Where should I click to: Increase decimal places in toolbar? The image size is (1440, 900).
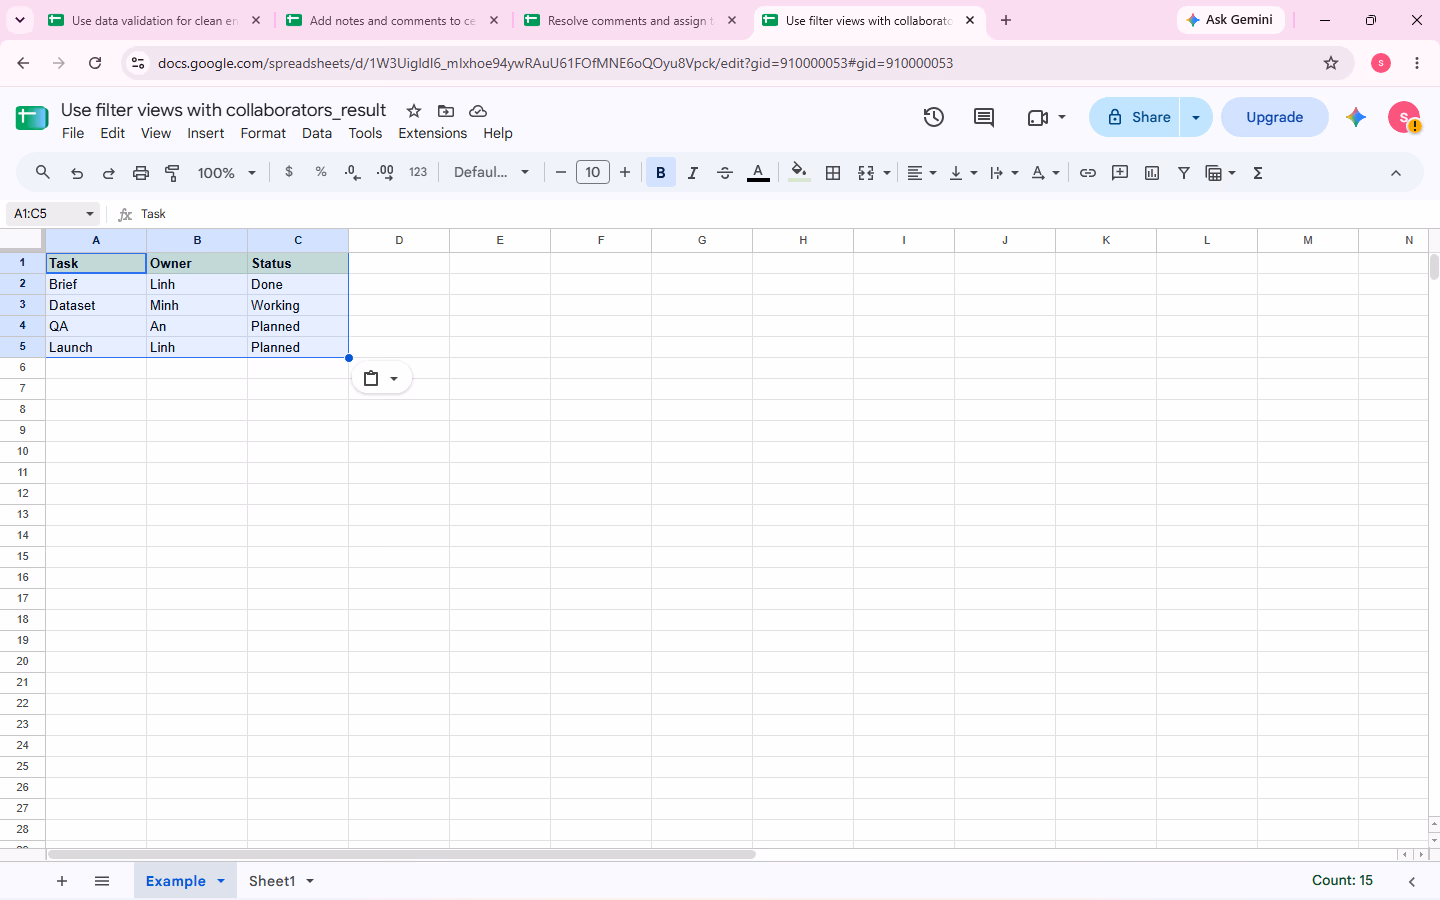coord(385,173)
